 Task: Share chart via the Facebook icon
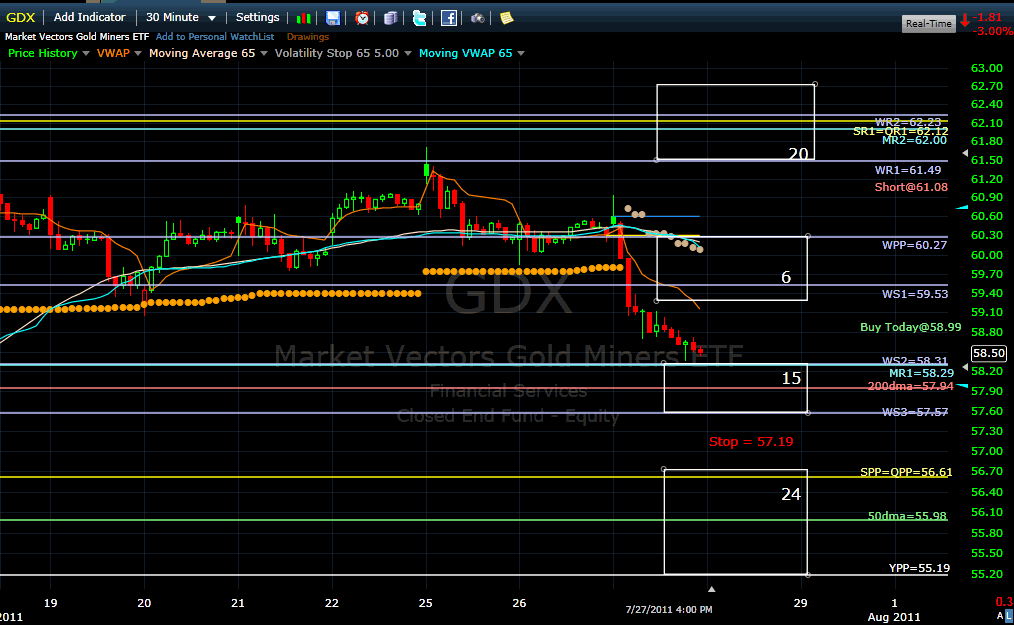449,18
